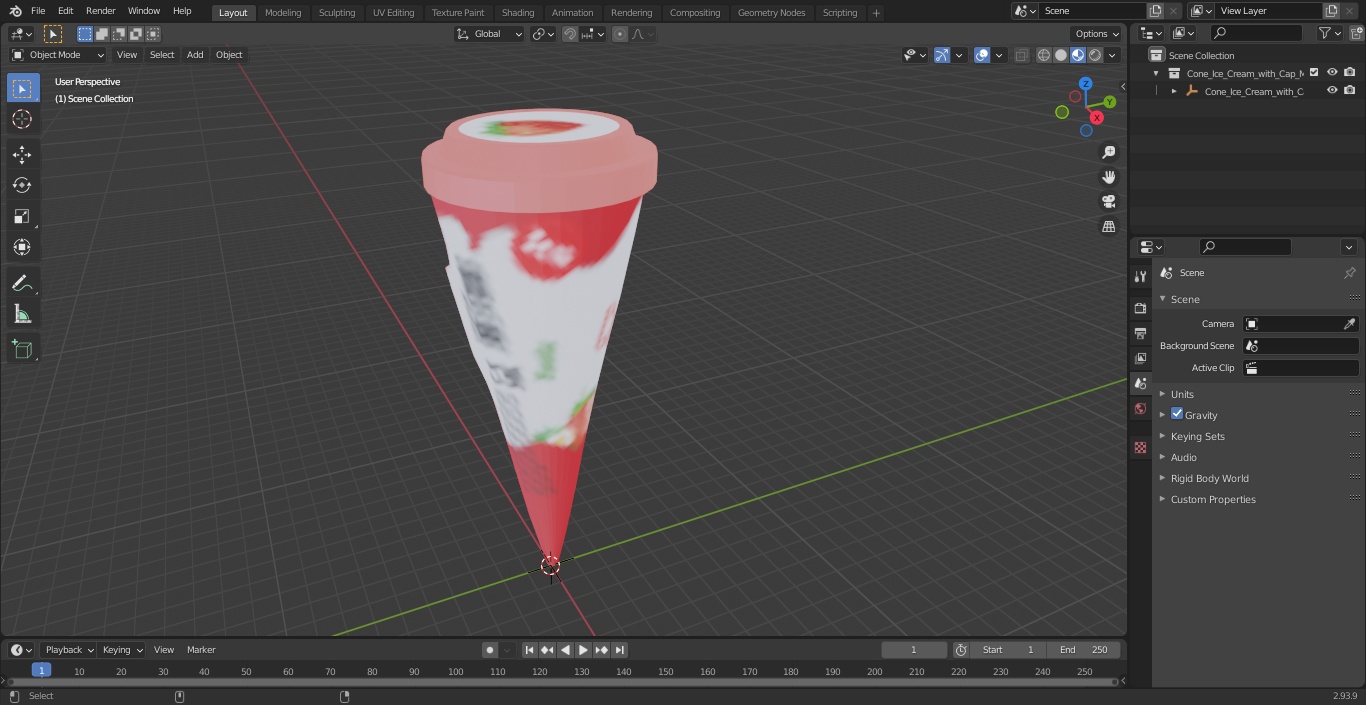Click the pan view hand icon

(x=1108, y=177)
